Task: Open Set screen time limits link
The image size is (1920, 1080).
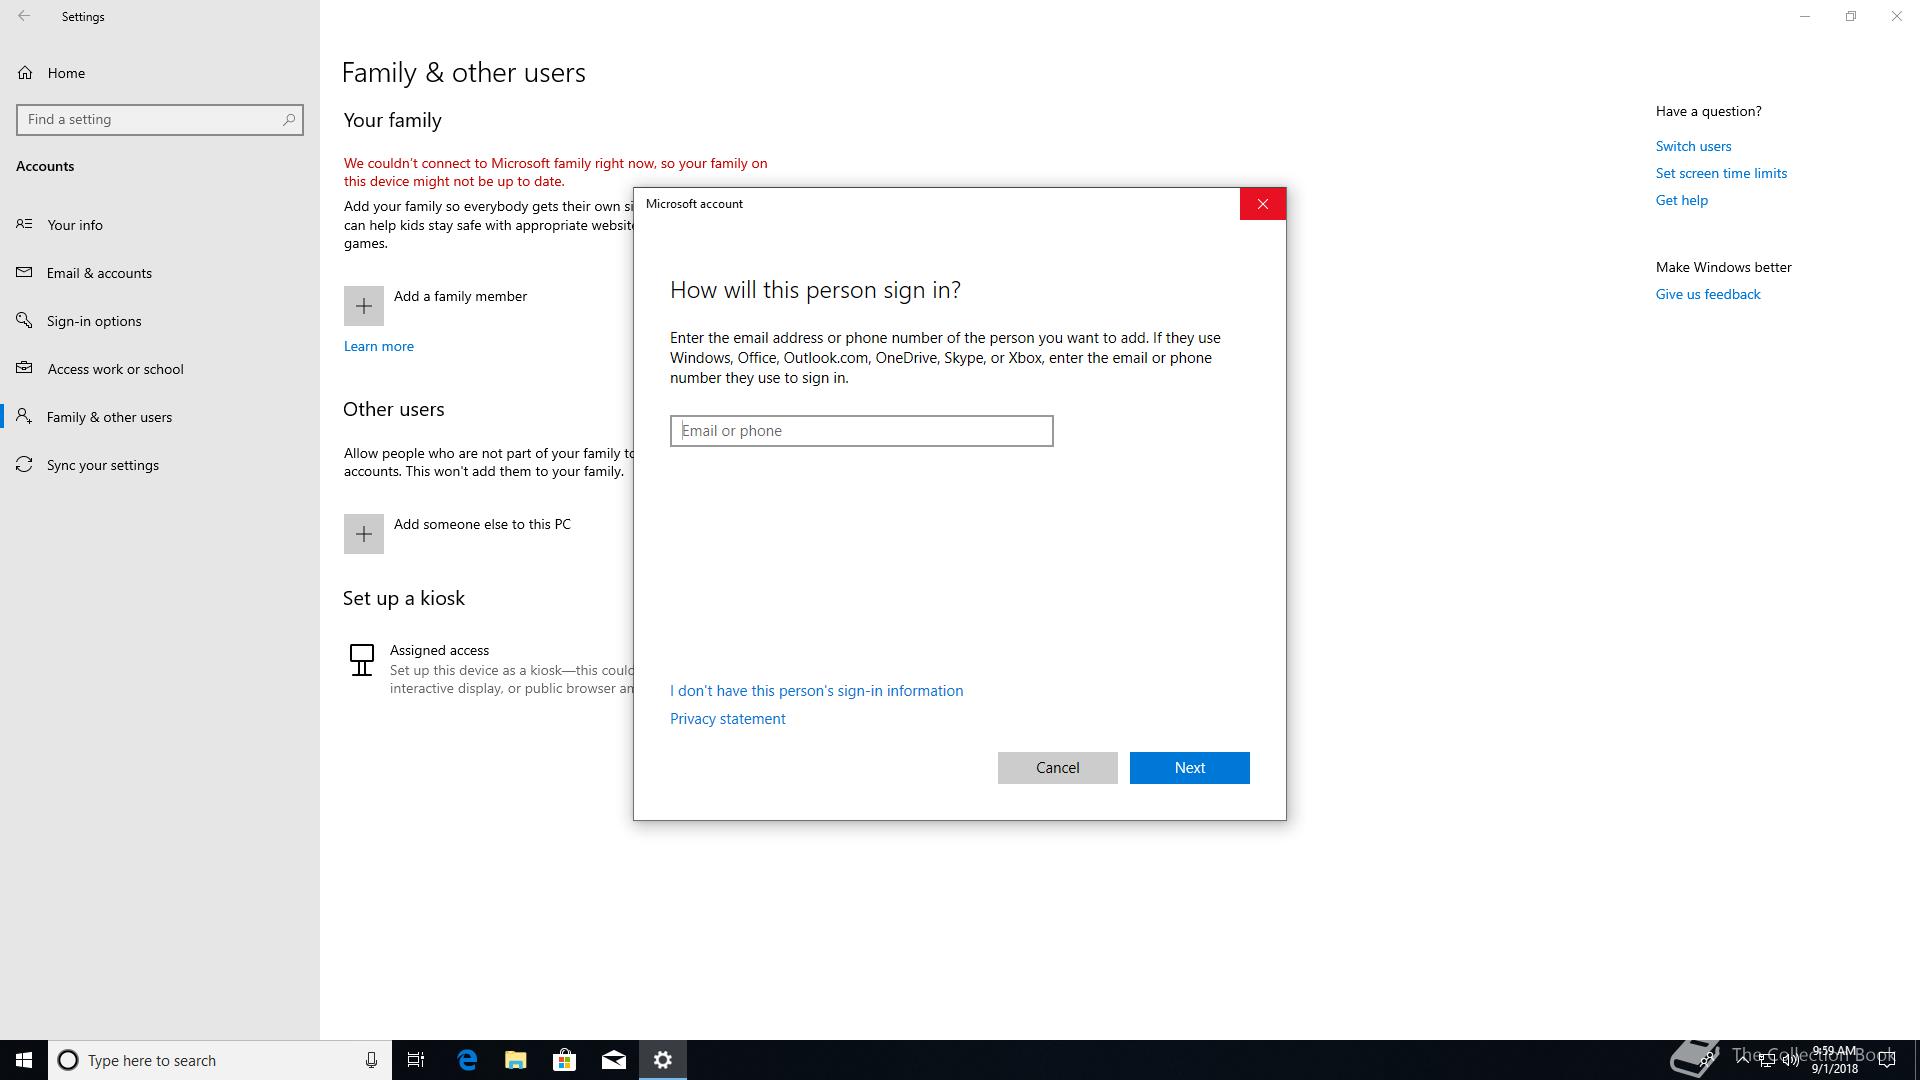Action: click(x=1721, y=173)
